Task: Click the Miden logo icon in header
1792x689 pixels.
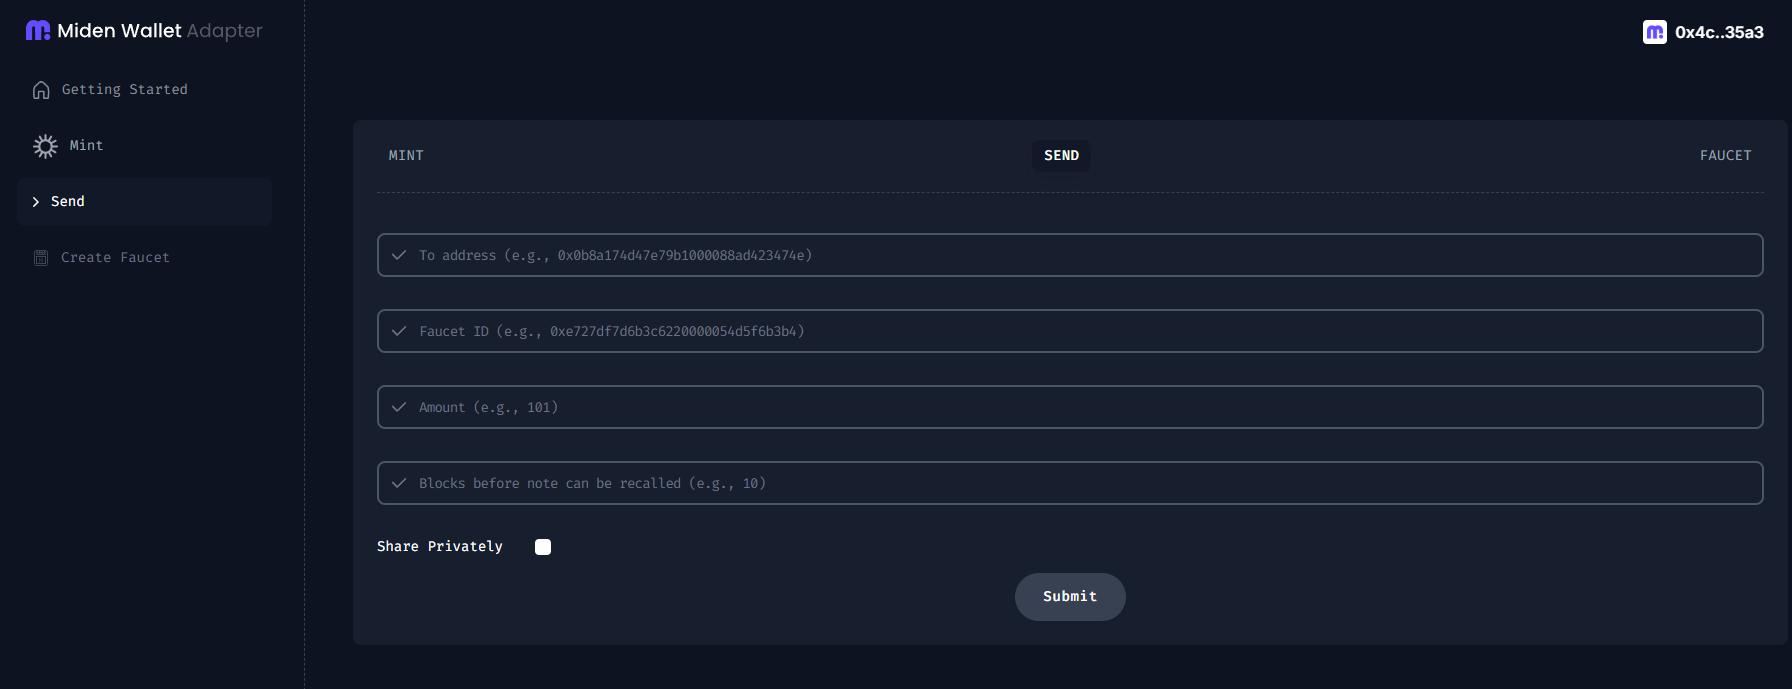Action: [x=38, y=31]
